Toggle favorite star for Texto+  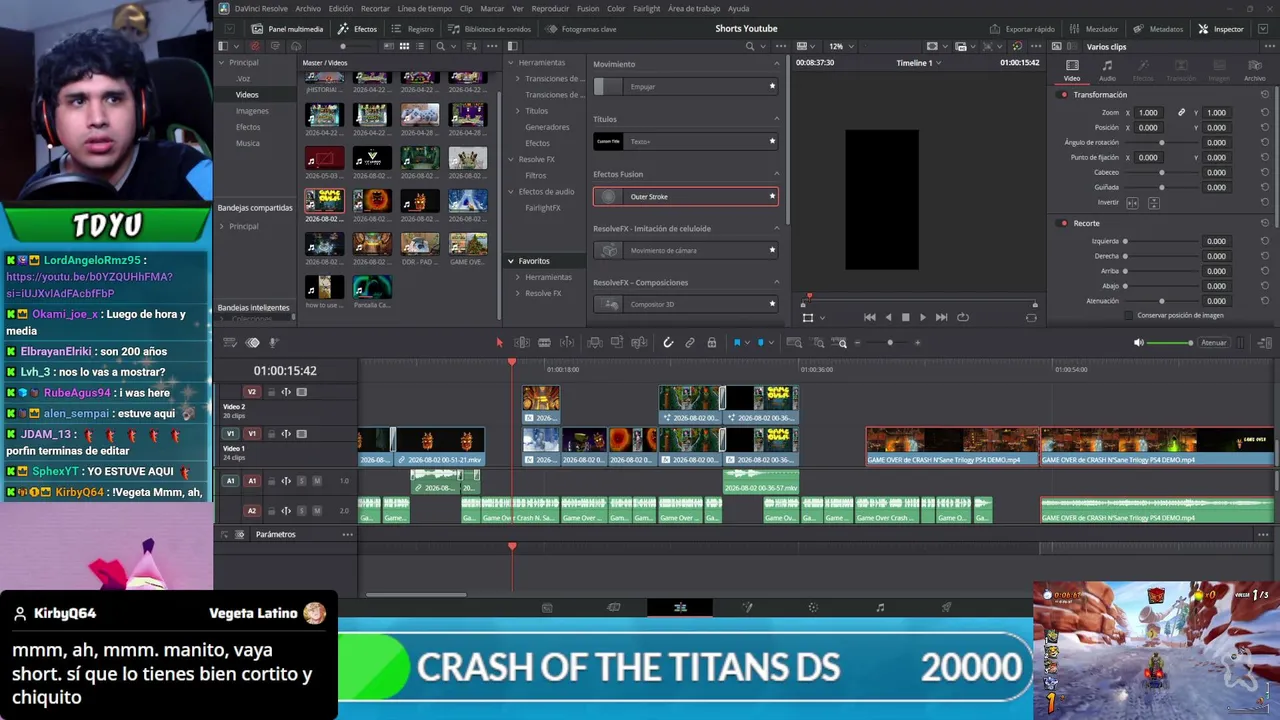tap(772, 141)
